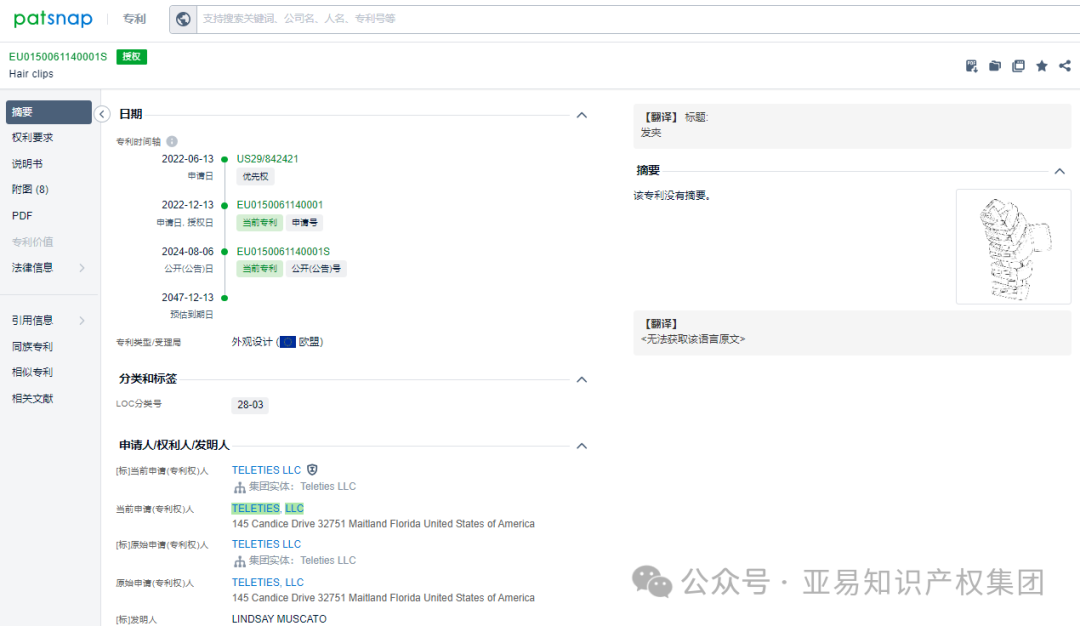
Task: Click the 2022-12-13 timeline marker dot
Action: coord(225,206)
